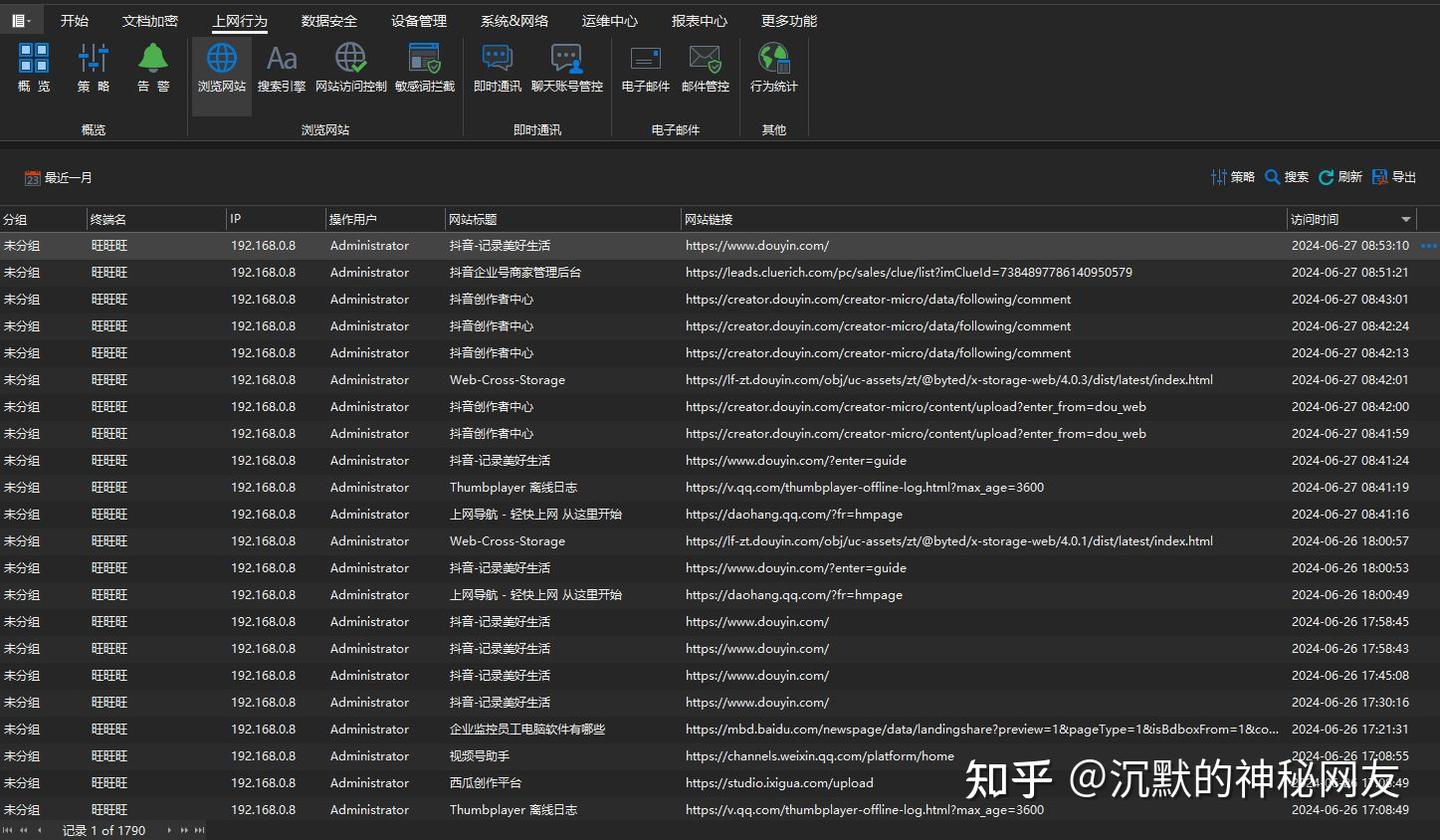Sort by the 网站标题 column header

pos(564,220)
